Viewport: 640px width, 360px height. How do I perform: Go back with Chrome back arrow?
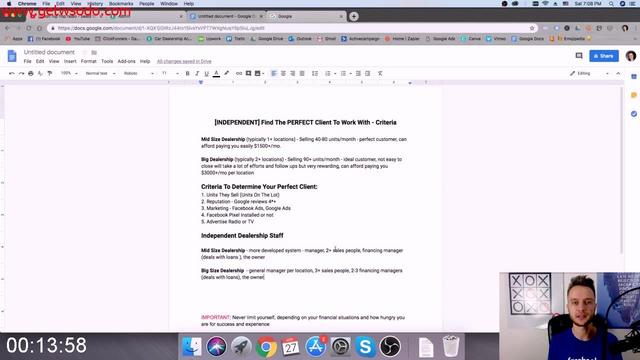(7, 28)
